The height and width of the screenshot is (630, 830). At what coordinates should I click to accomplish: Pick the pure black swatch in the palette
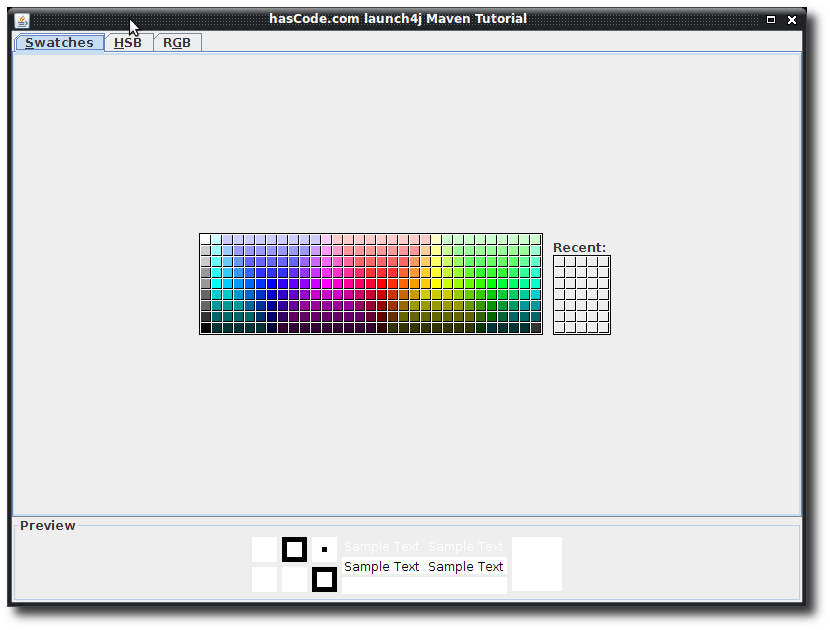[x=208, y=327]
